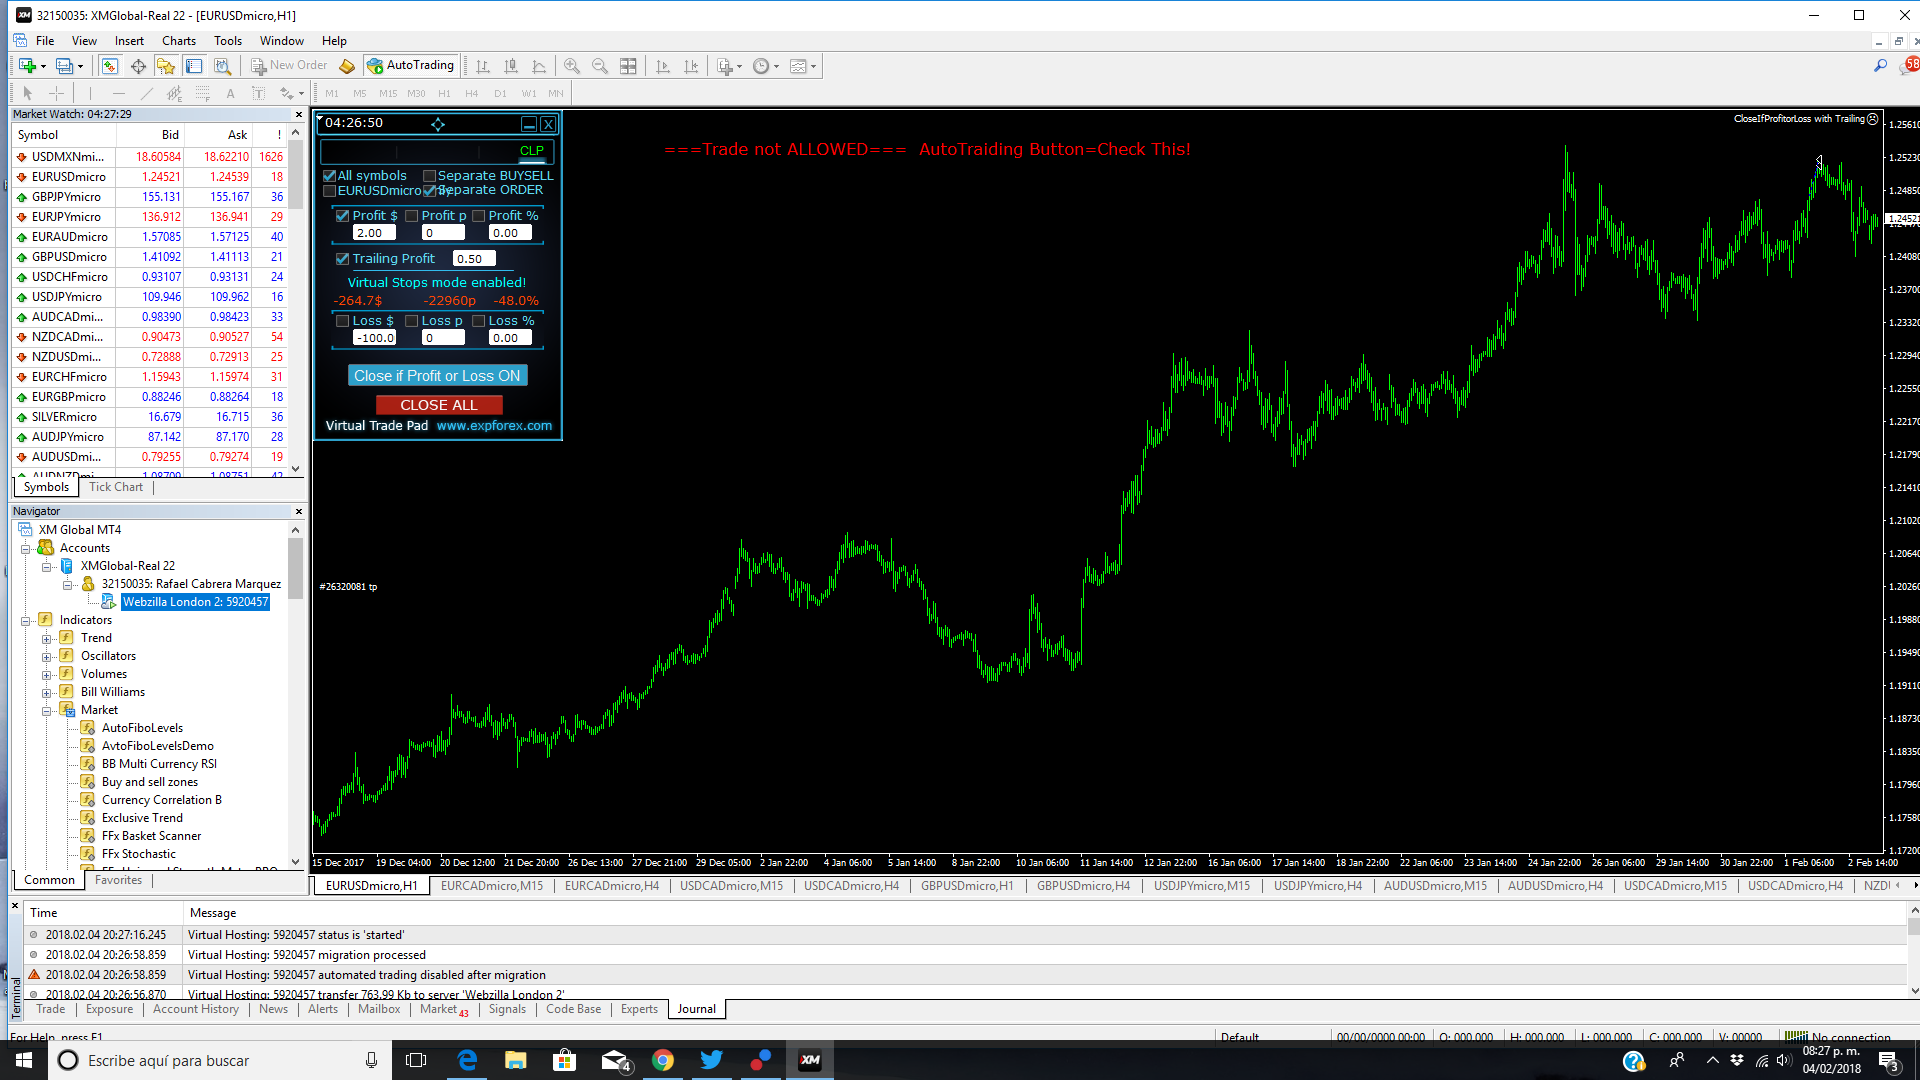Open the MetaEditor book icon

click(347, 66)
